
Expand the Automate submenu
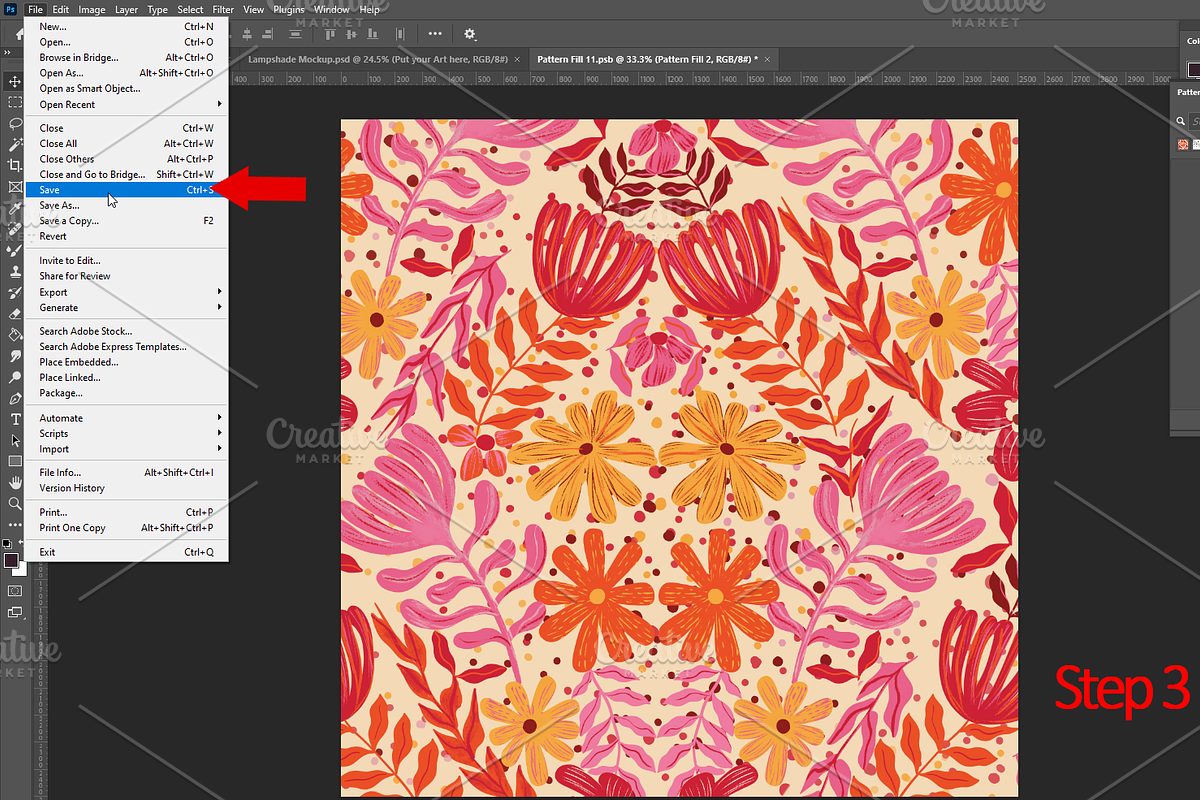point(126,418)
